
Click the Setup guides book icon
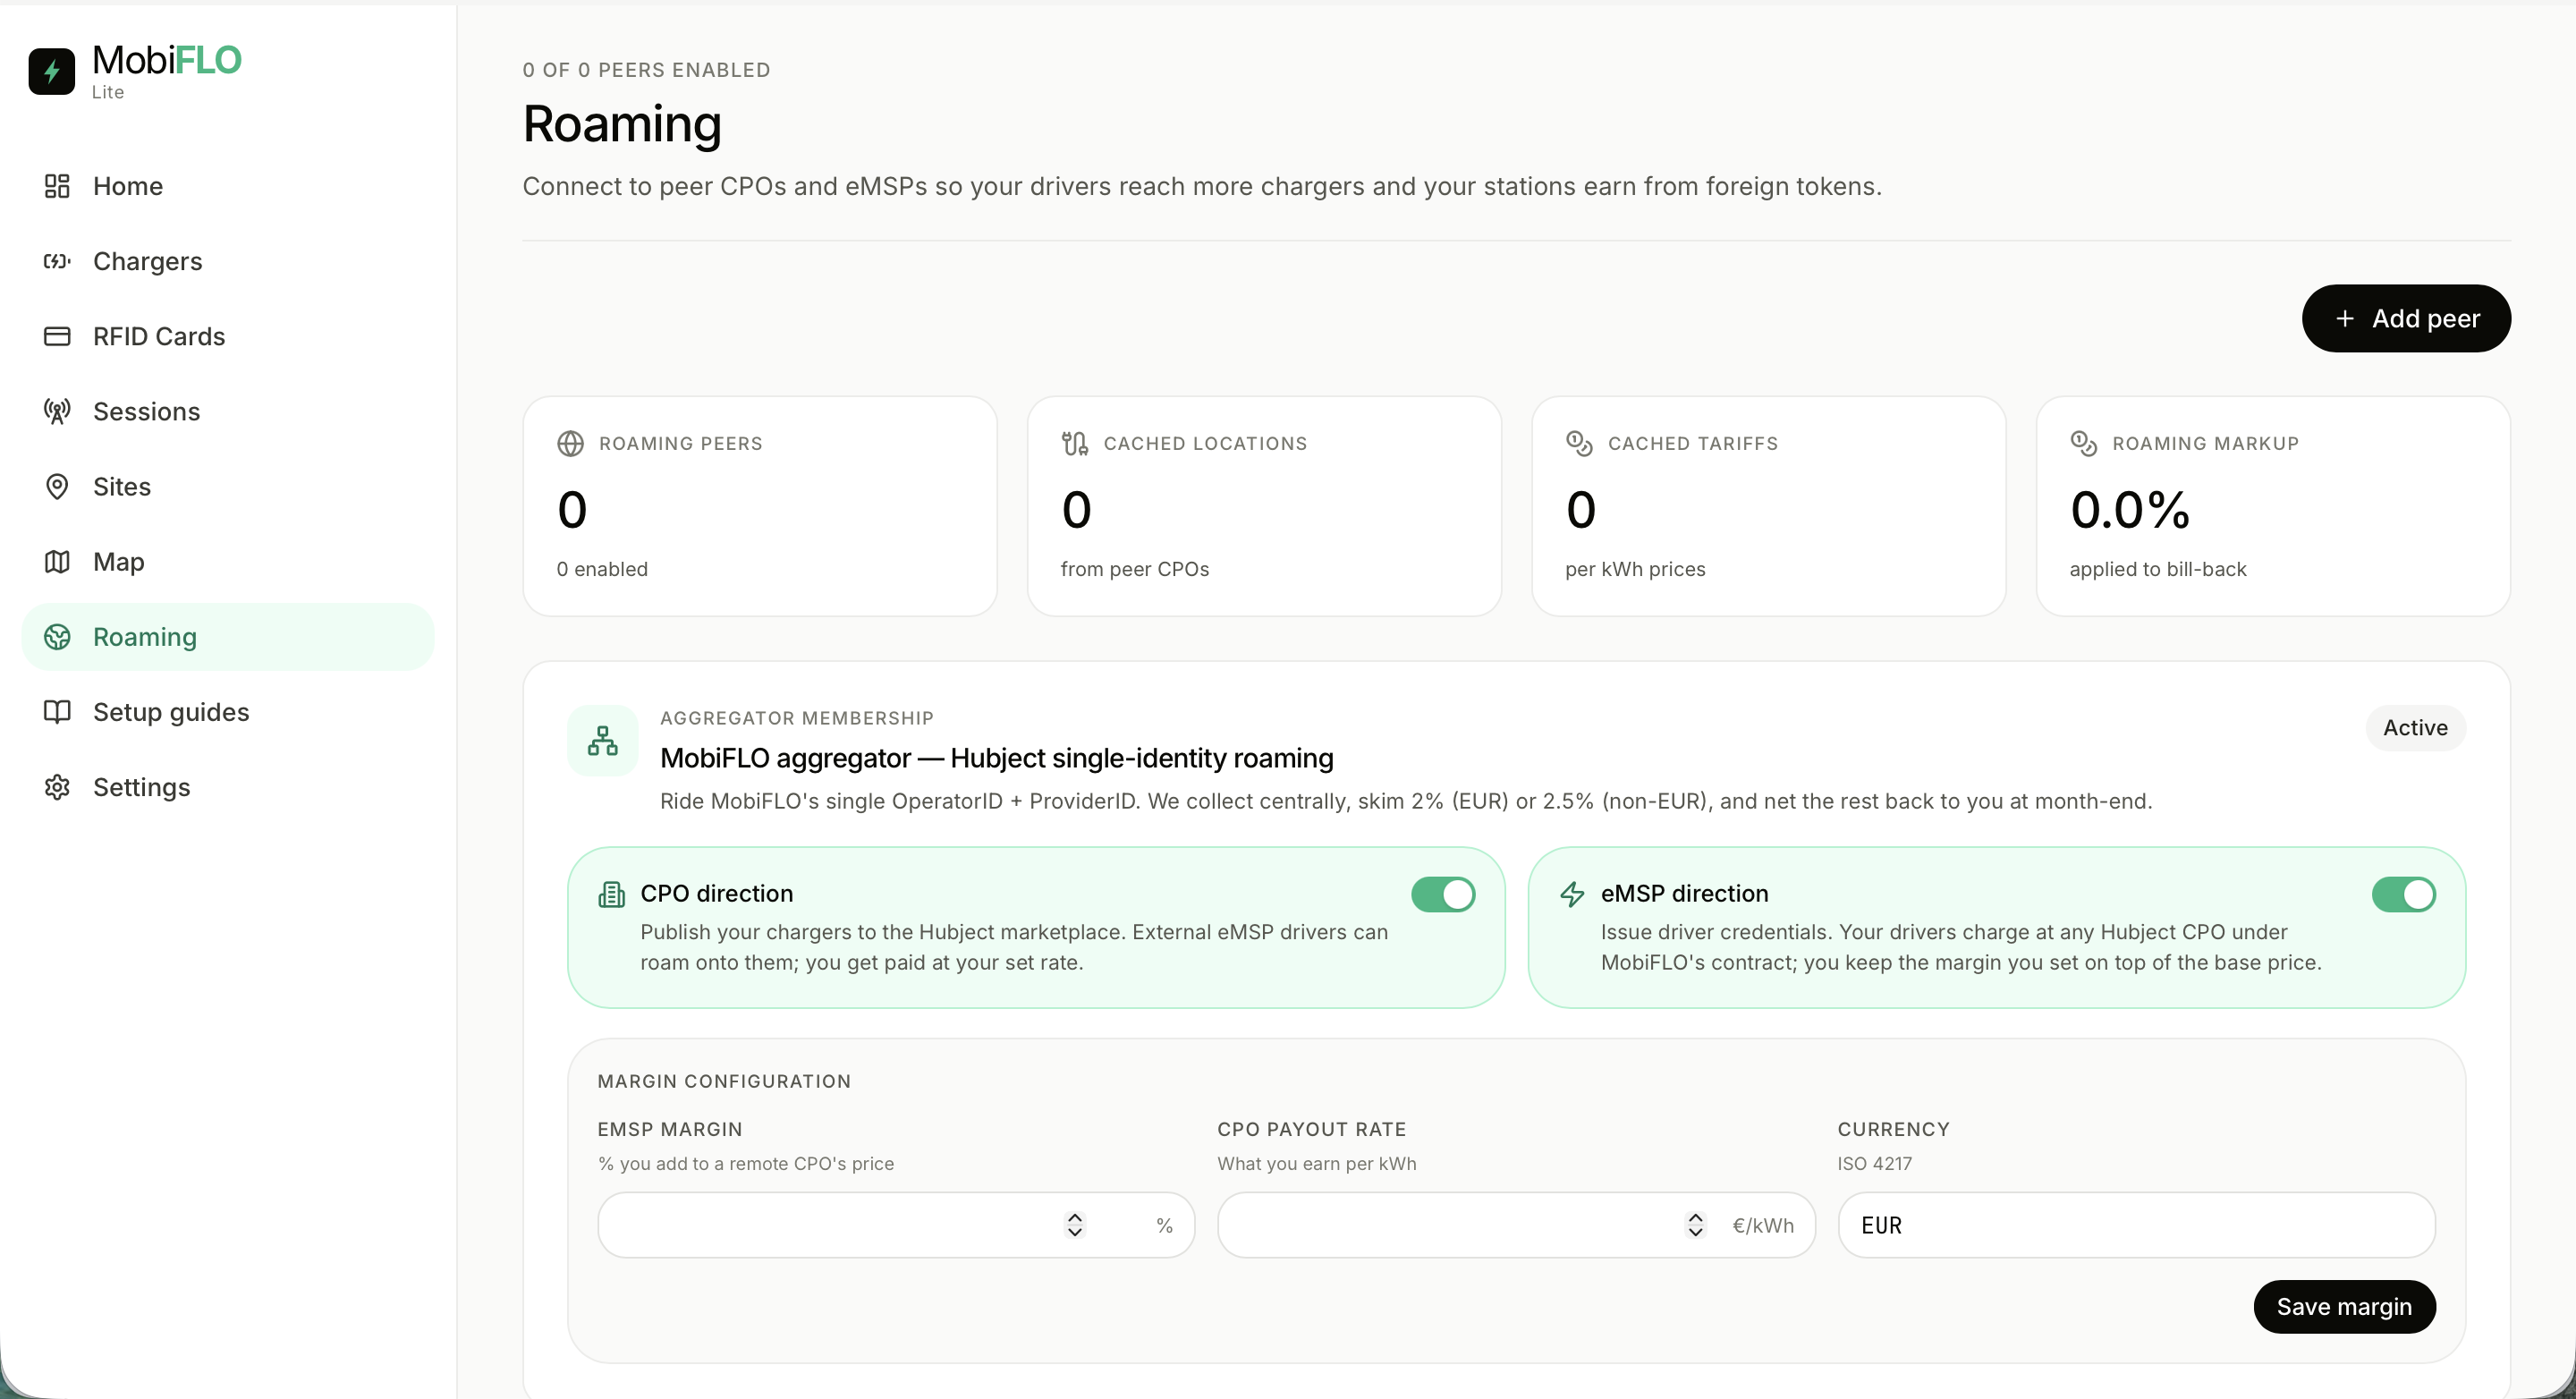(57, 711)
